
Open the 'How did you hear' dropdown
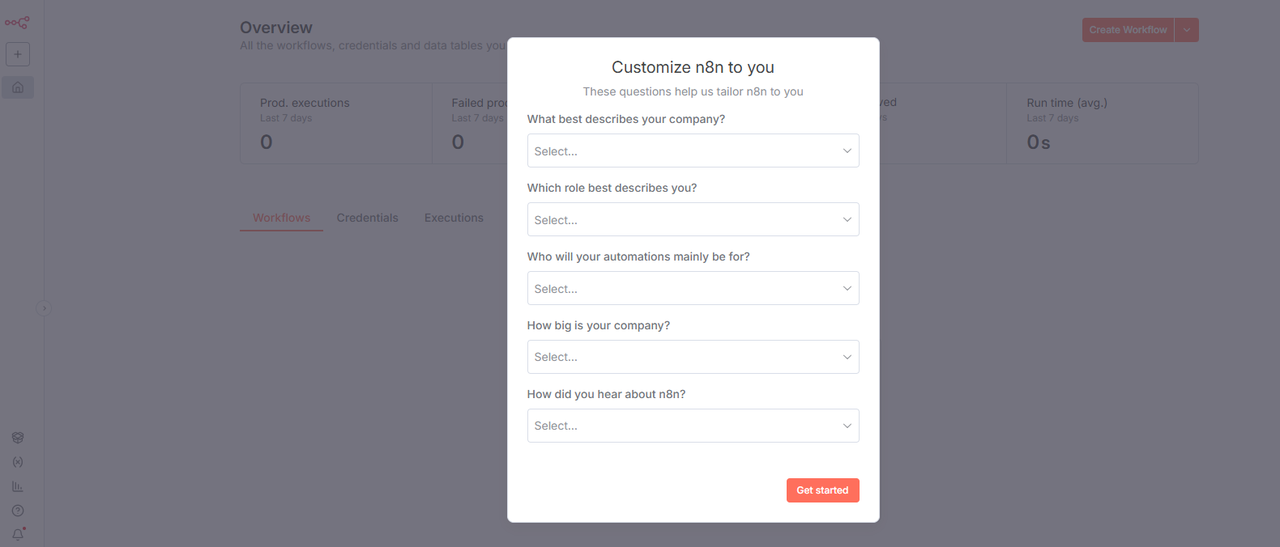693,425
